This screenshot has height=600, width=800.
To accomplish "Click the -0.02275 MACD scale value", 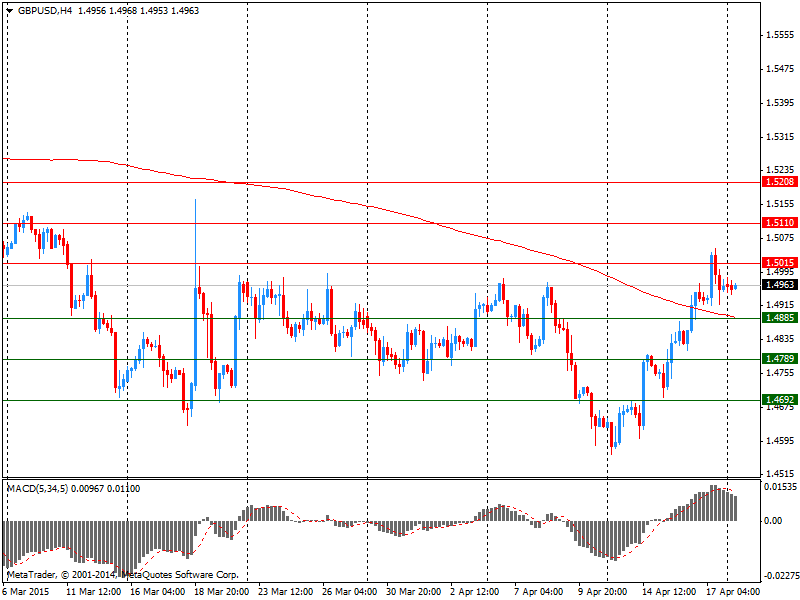I will tap(780, 576).
